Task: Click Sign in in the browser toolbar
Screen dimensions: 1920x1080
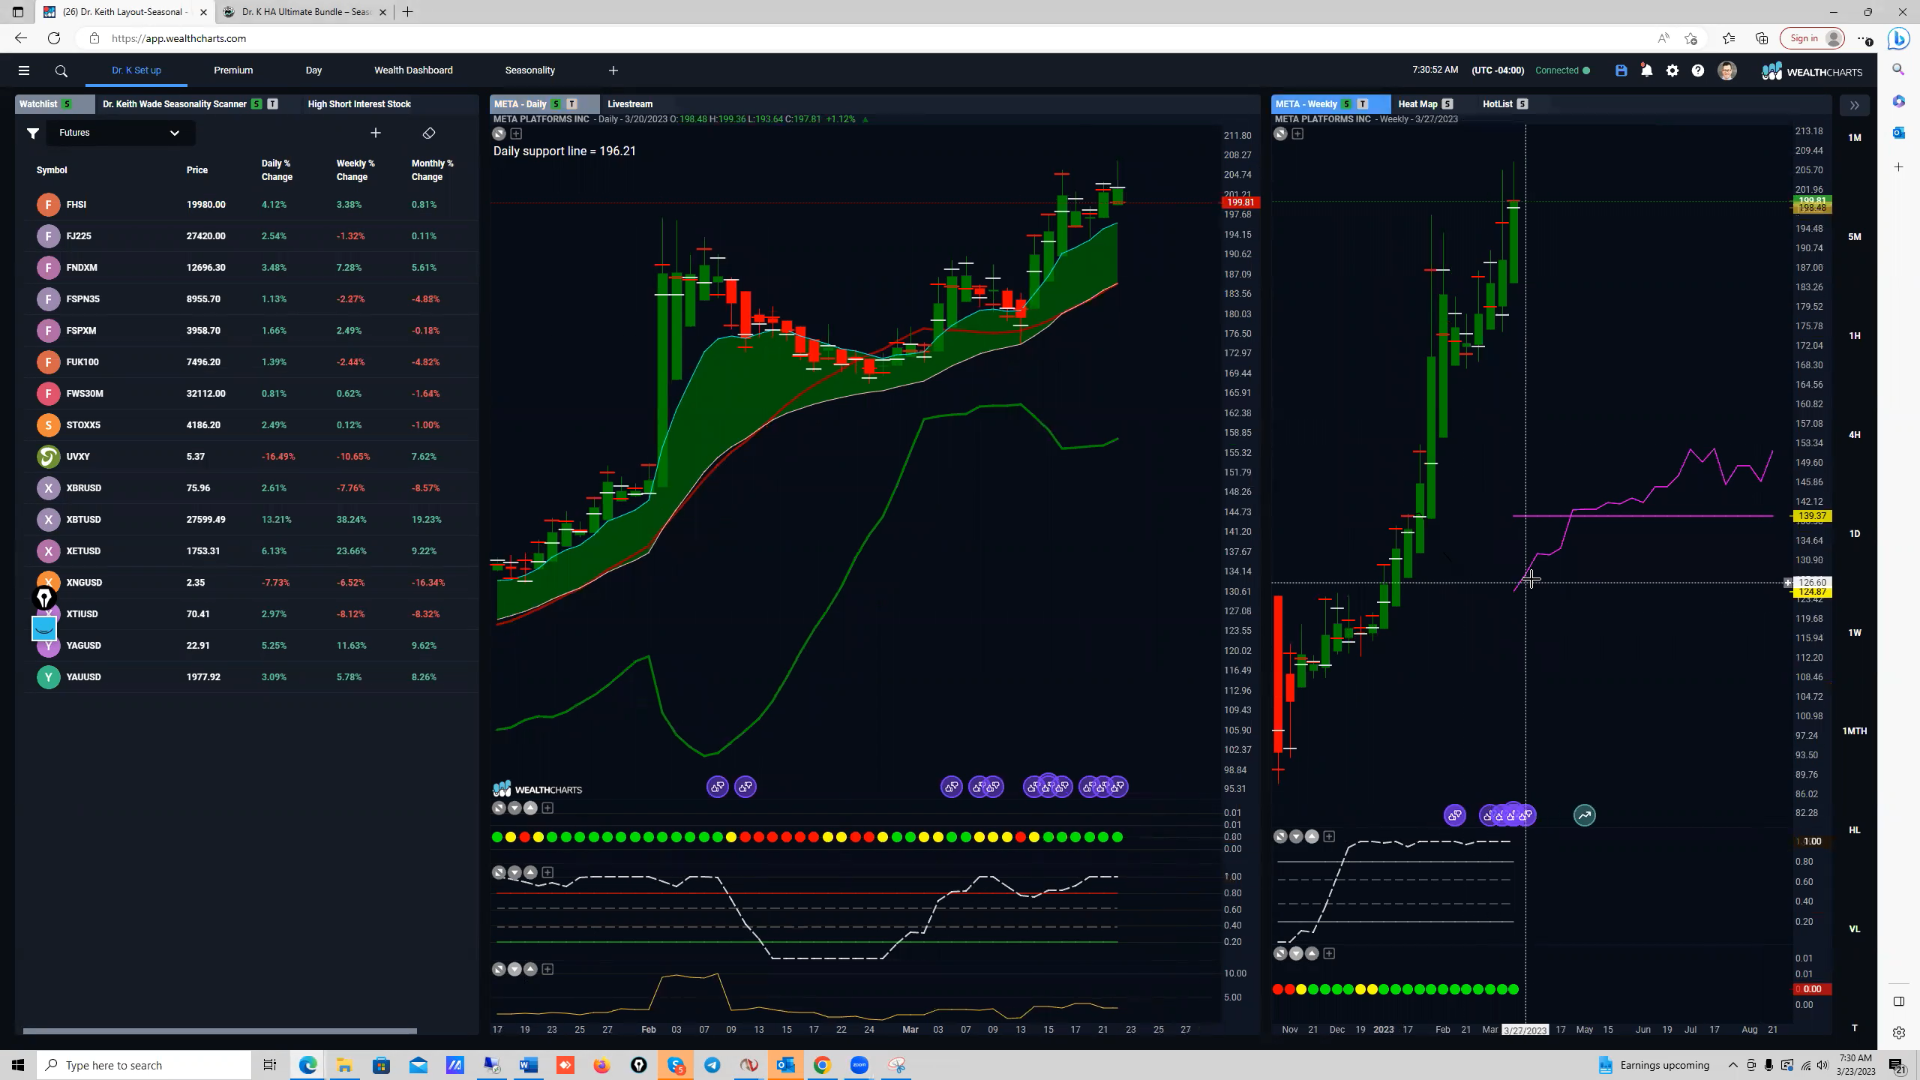Action: (x=1813, y=39)
